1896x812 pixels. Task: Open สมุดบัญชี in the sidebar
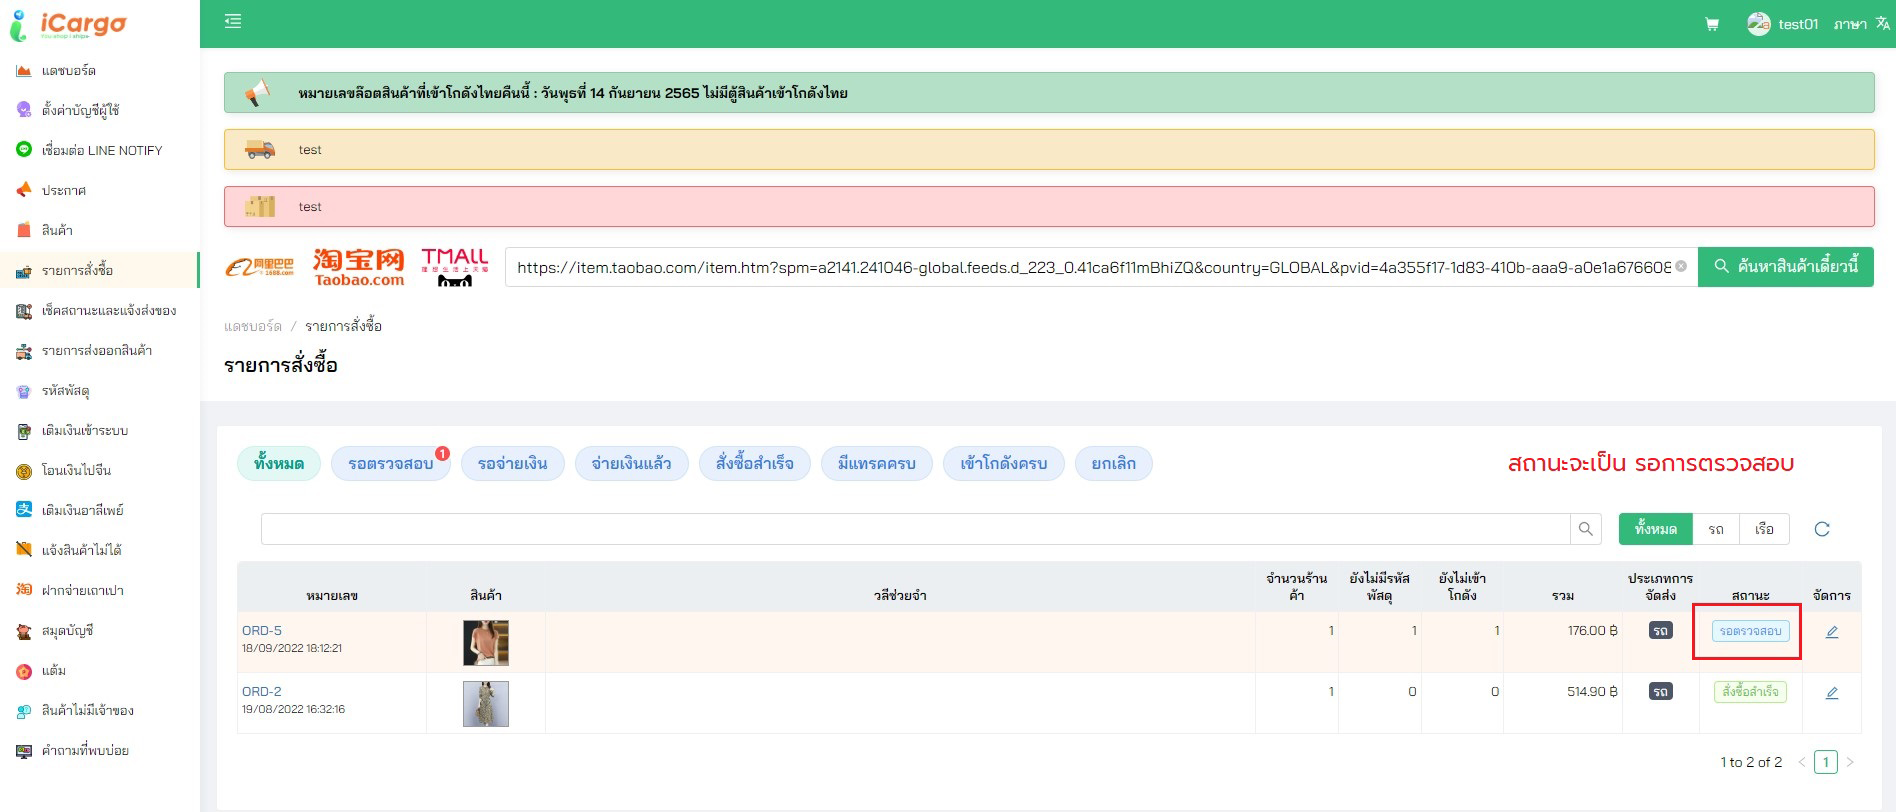click(x=67, y=630)
